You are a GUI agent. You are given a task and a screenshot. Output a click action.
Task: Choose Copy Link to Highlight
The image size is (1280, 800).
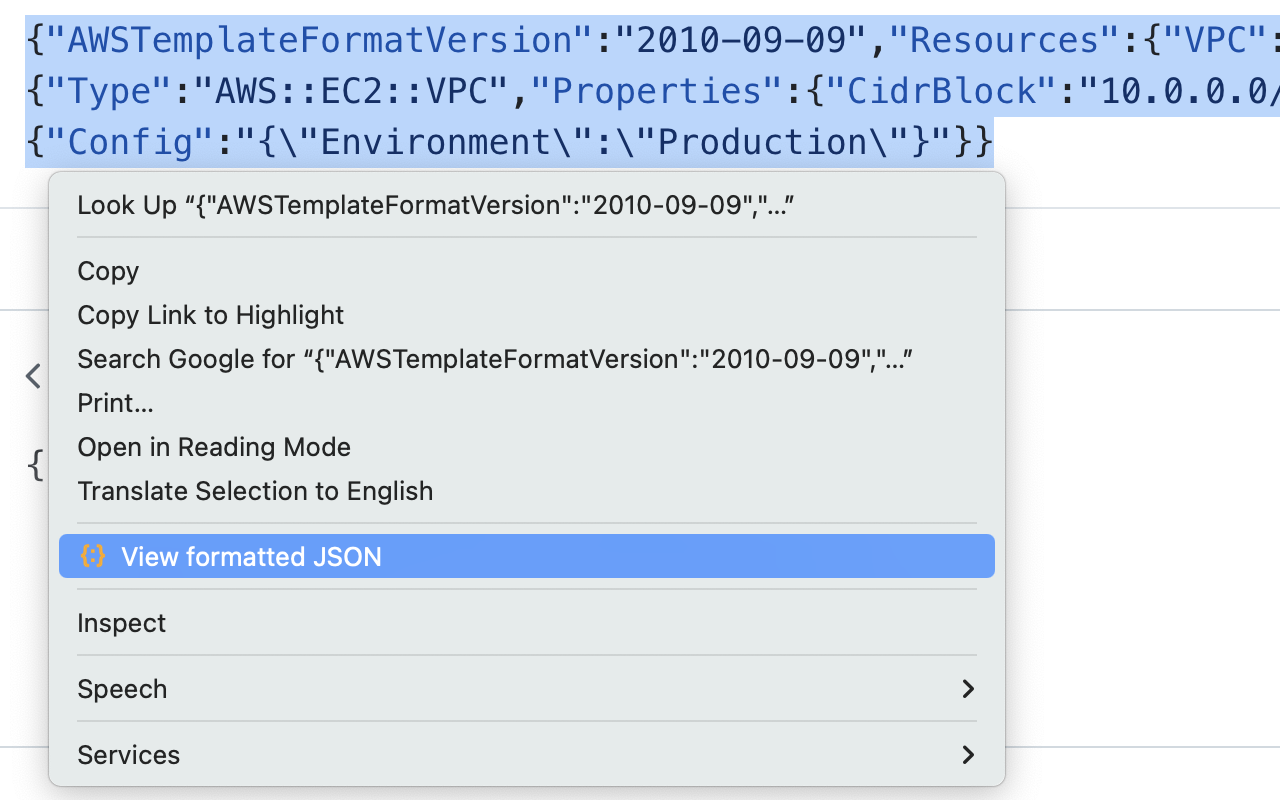pyautogui.click(x=527, y=315)
